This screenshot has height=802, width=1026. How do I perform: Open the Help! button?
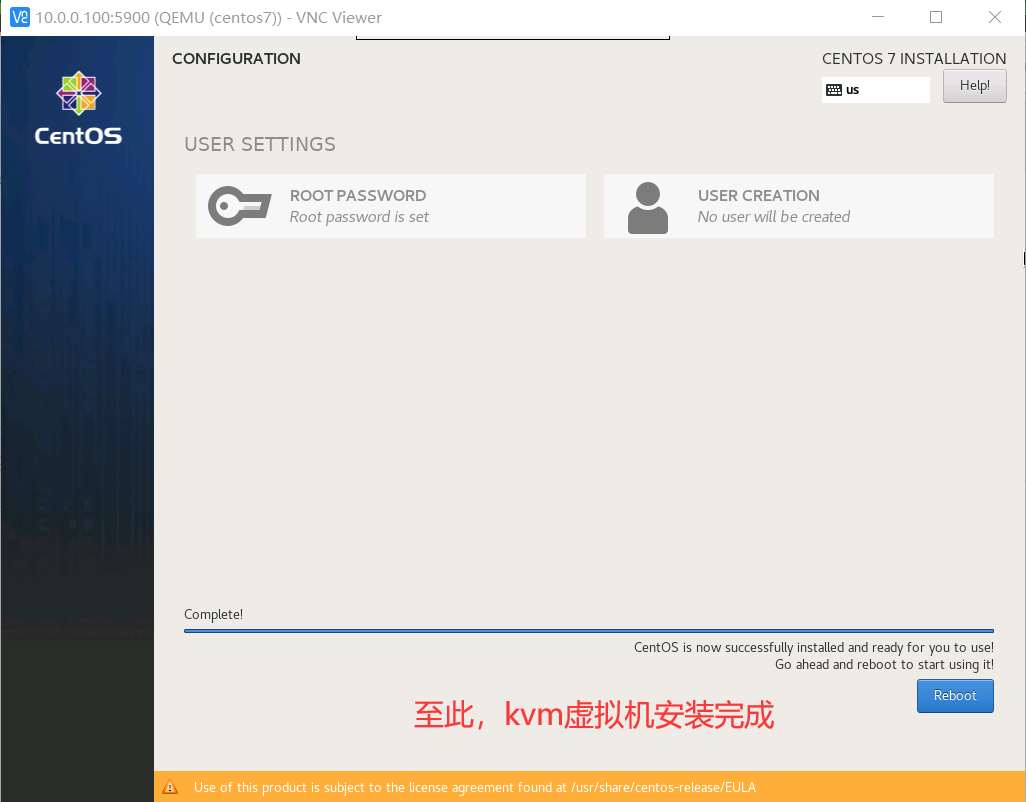coord(974,86)
